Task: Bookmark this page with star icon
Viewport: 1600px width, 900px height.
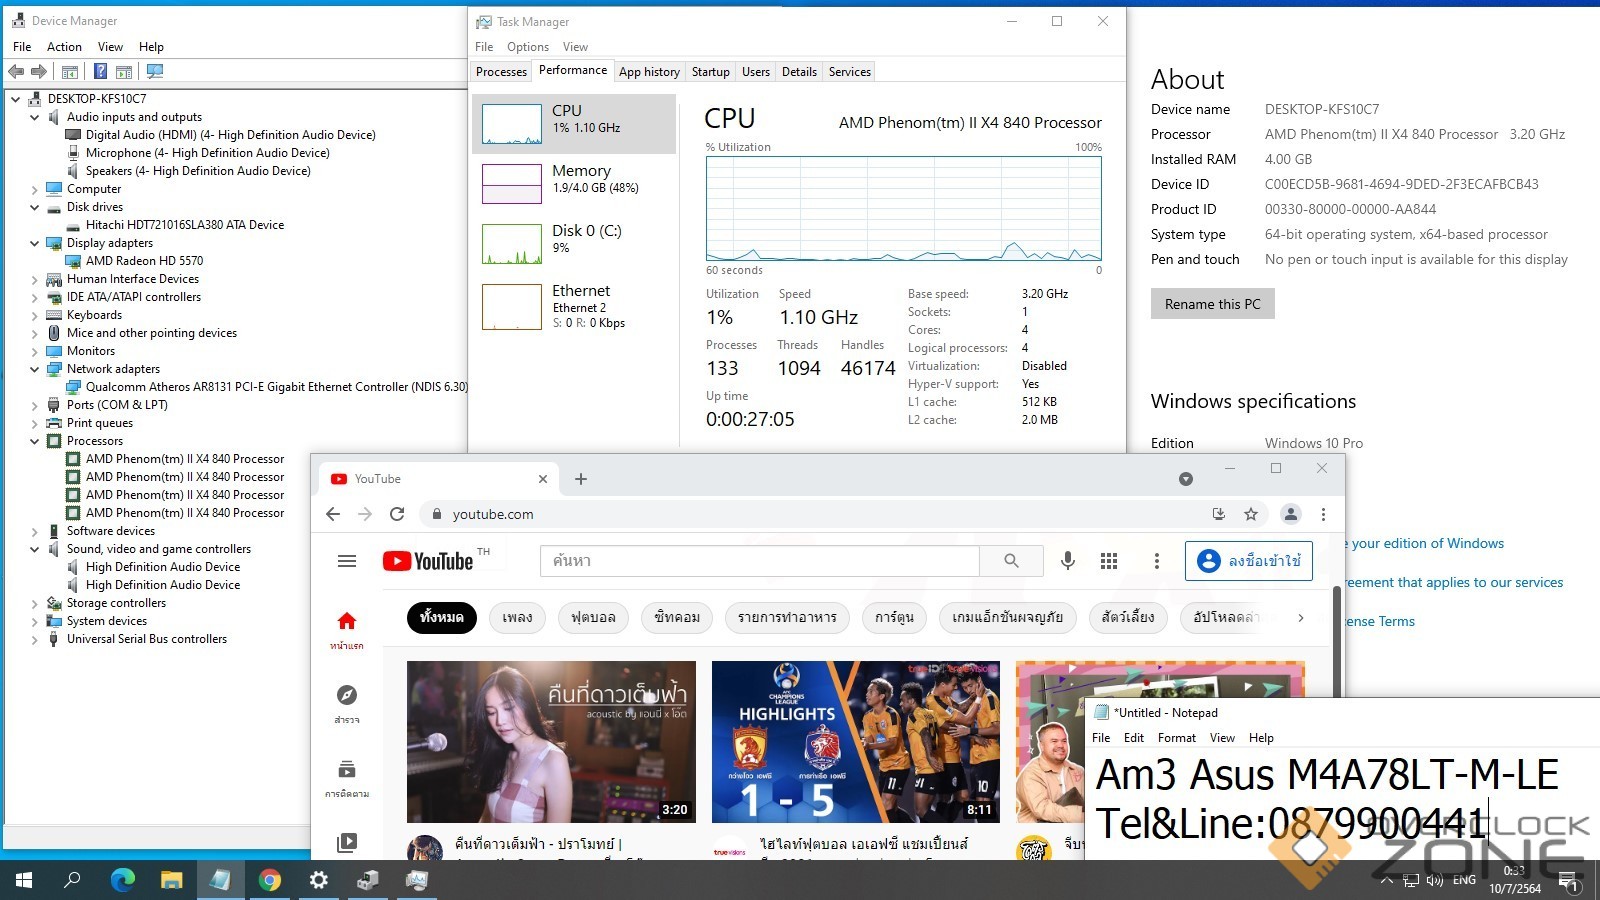Action: pos(1250,514)
